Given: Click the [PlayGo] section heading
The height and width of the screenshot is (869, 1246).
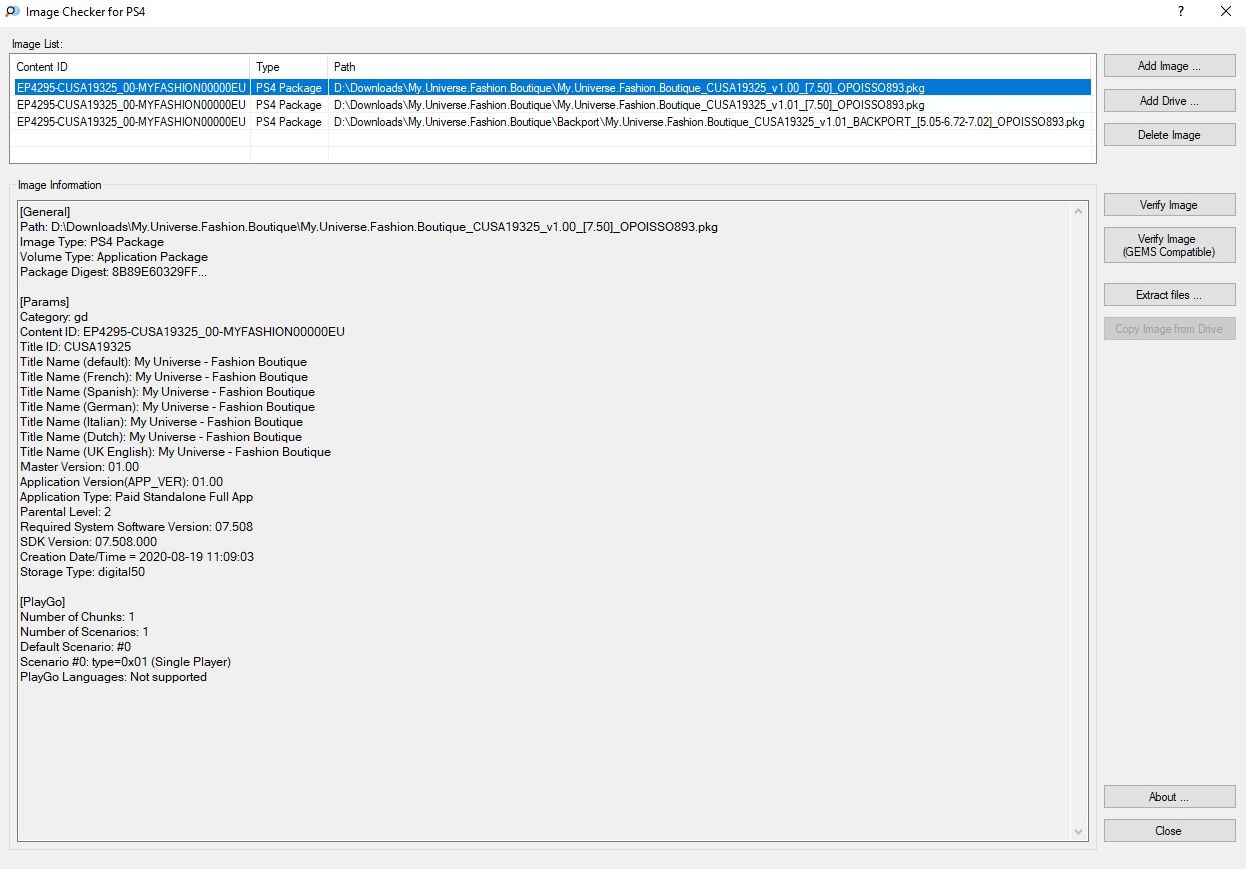Looking at the screenshot, I should (x=45, y=602).
